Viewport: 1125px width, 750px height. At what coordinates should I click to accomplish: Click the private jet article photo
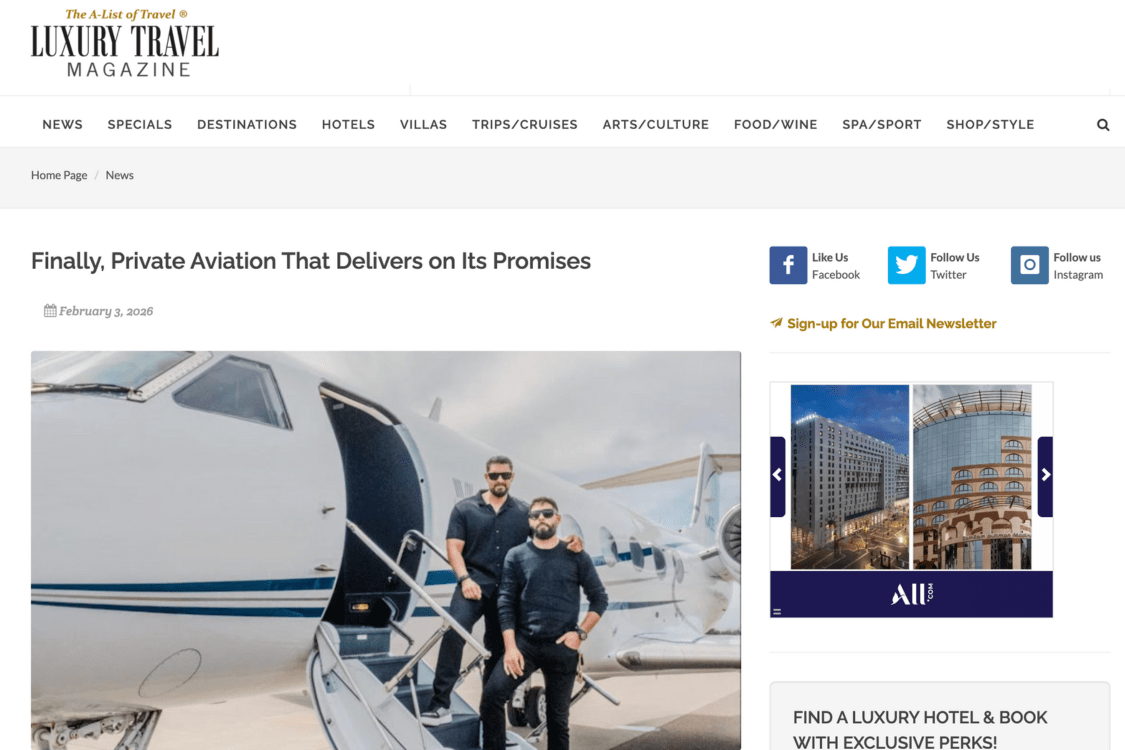[x=386, y=550]
